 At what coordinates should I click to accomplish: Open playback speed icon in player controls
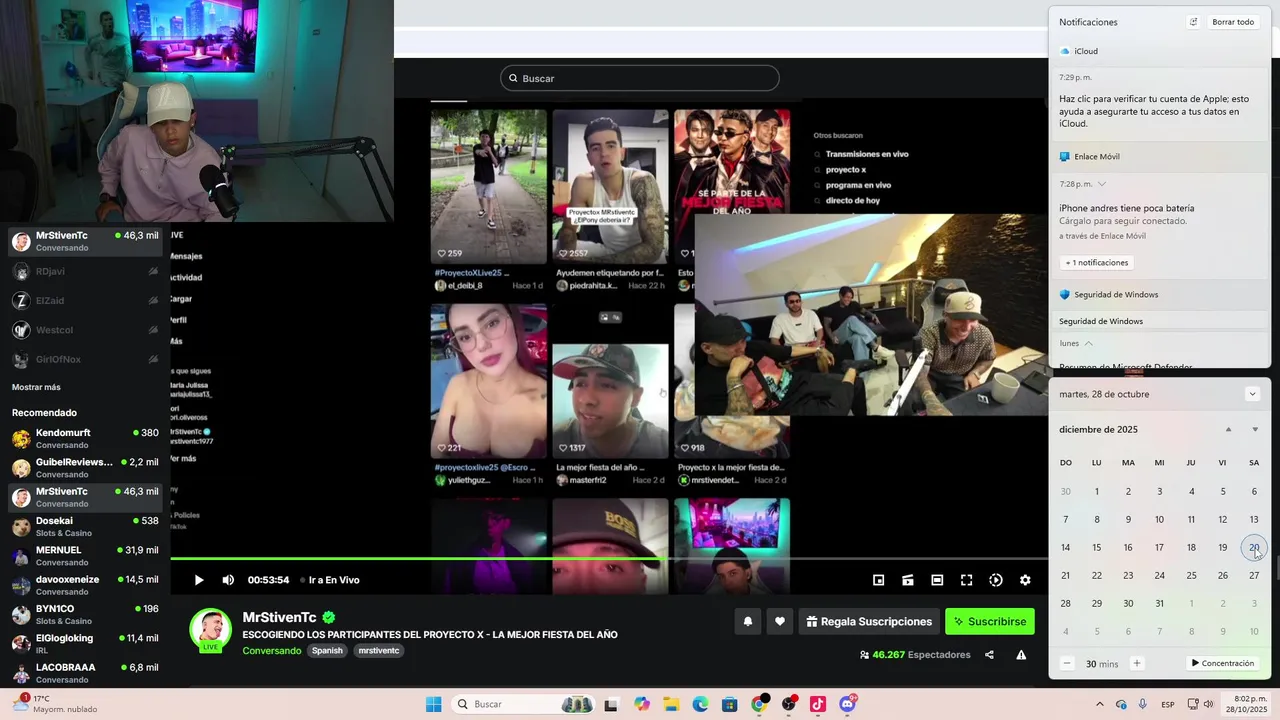pyautogui.click(x=996, y=580)
